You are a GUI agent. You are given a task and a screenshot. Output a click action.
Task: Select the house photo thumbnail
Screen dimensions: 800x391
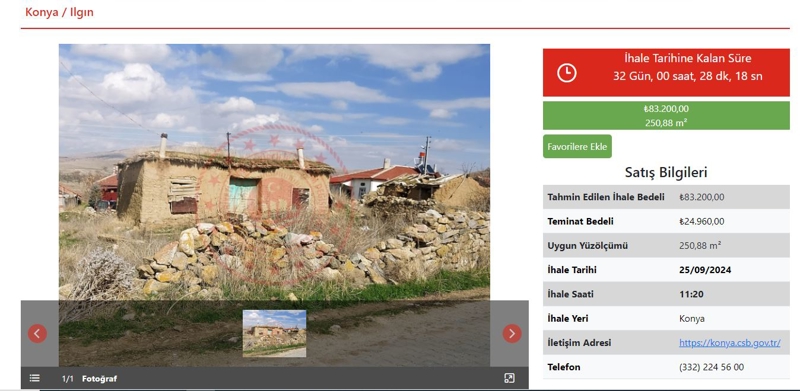click(274, 333)
